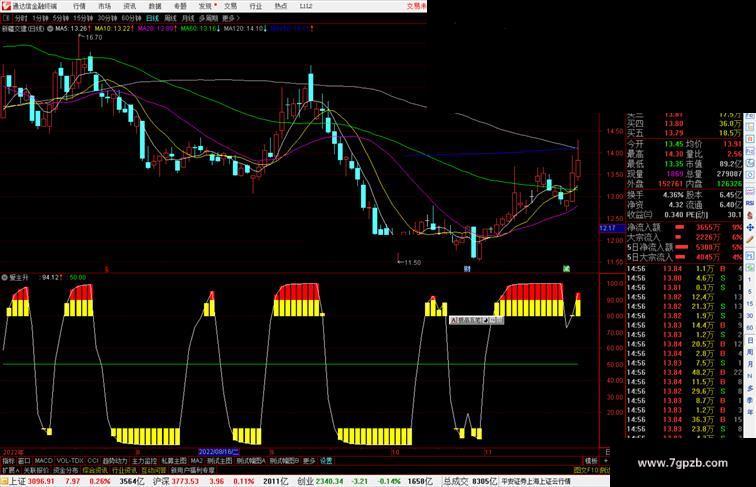This screenshot has width=756, height=487.
Task: Click sidebar 周 period shortcut
Action: click(x=750, y=352)
